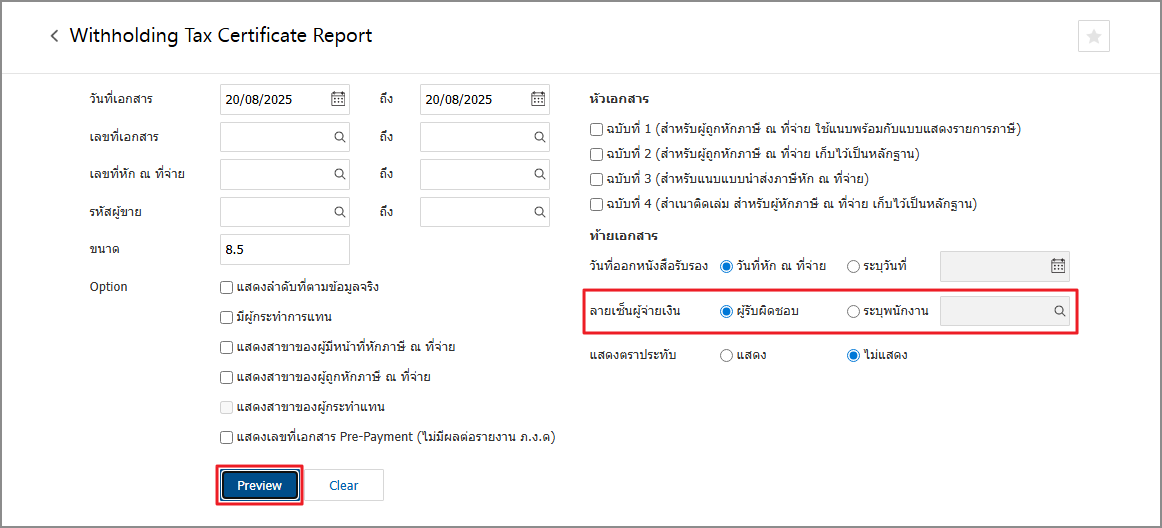Image resolution: width=1162 pixels, height=528 pixels.
Task: Click the ขนาด size input field
Action: pos(284,249)
